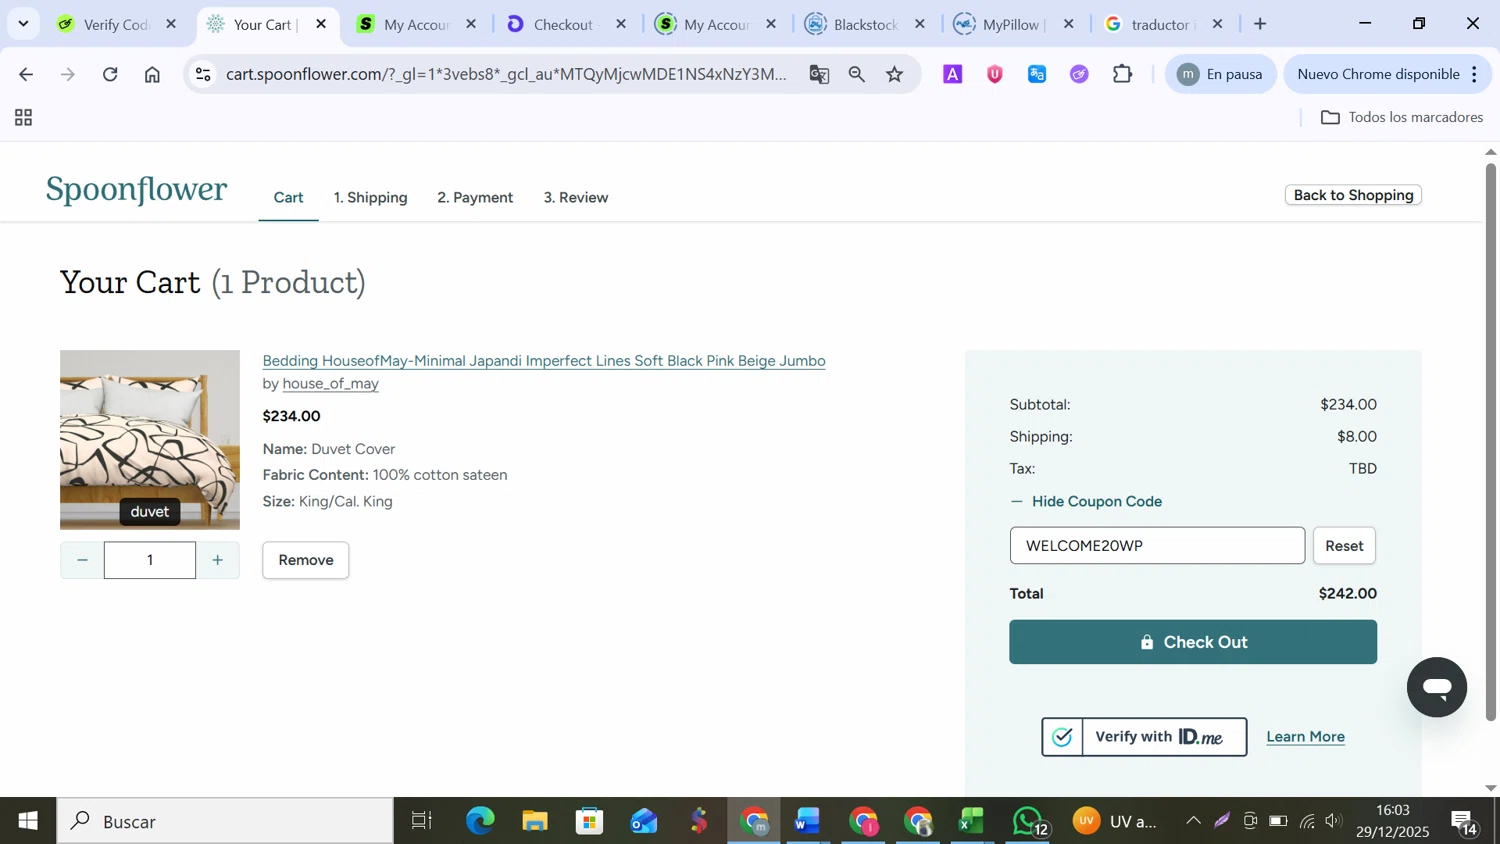The height and width of the screenshot is (844, 1500).
Task: Open the blue translate extension icon
Action: [x=1037, y=74]
